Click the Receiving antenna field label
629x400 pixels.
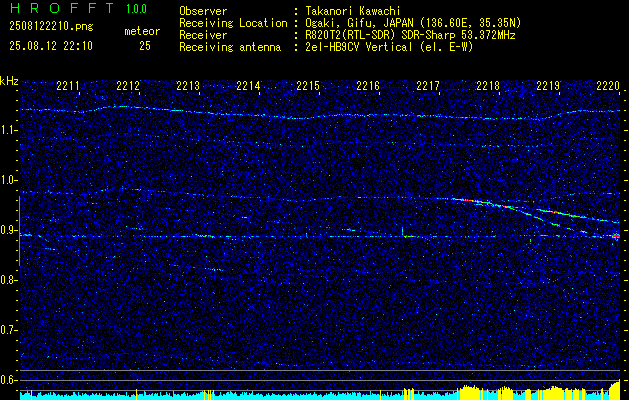pos(230,47)
